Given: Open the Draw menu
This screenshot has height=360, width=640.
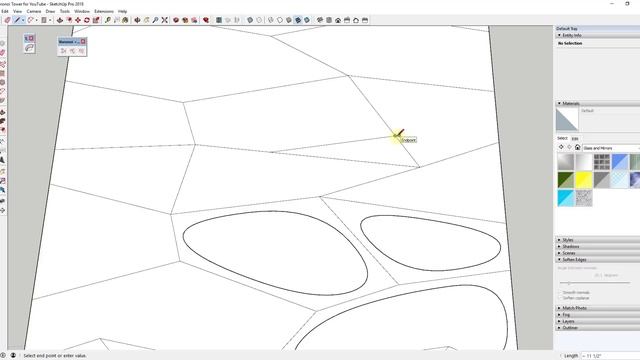Looking at the screenshot, I should coord(50,11).
